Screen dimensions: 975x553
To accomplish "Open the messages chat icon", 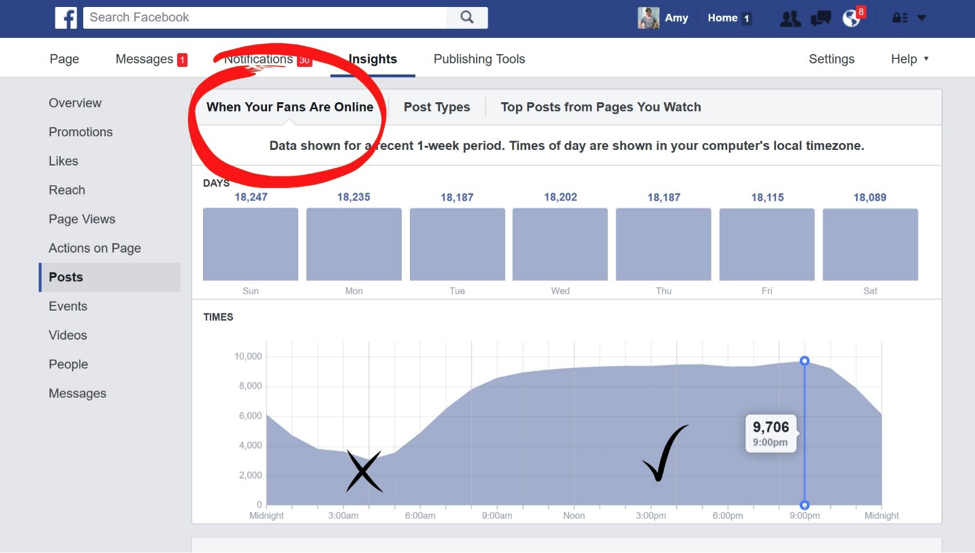I will (821, 18).
